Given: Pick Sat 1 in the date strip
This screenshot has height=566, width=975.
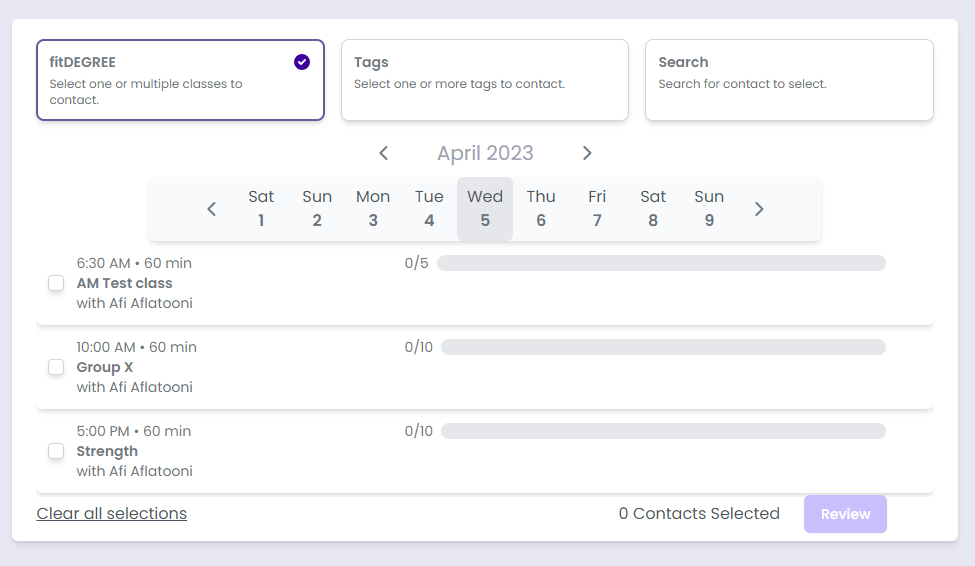Looking at the screenshot, I should pyautogui.click(x=261, y=208).
